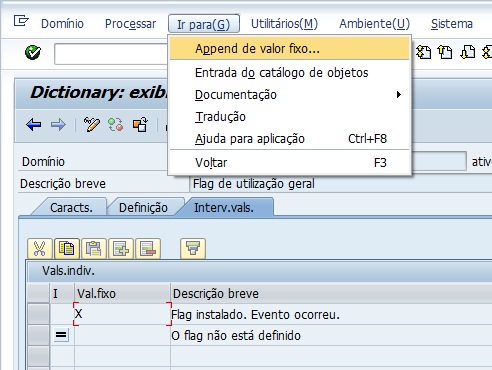Click the Other object icon
The width and height of the screenshot is (492, 370).
140,125
